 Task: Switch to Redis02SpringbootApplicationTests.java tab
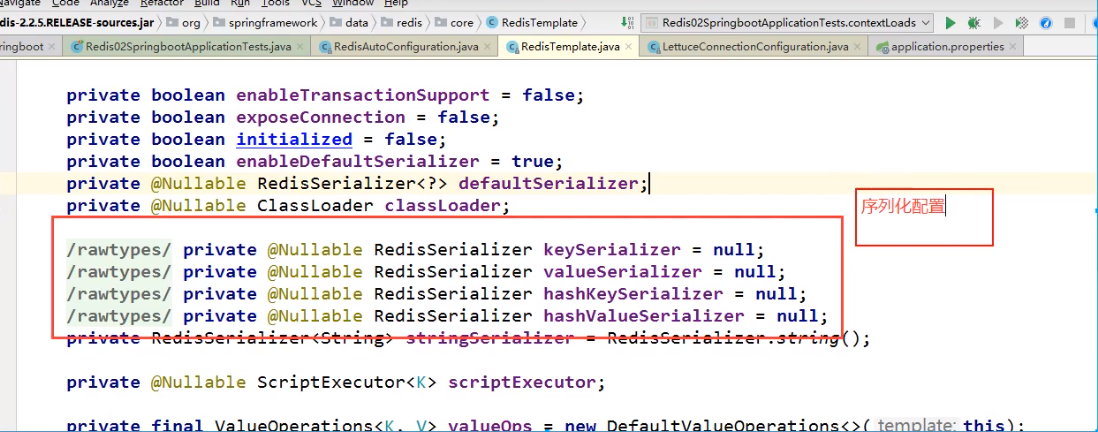pos(186,47)
